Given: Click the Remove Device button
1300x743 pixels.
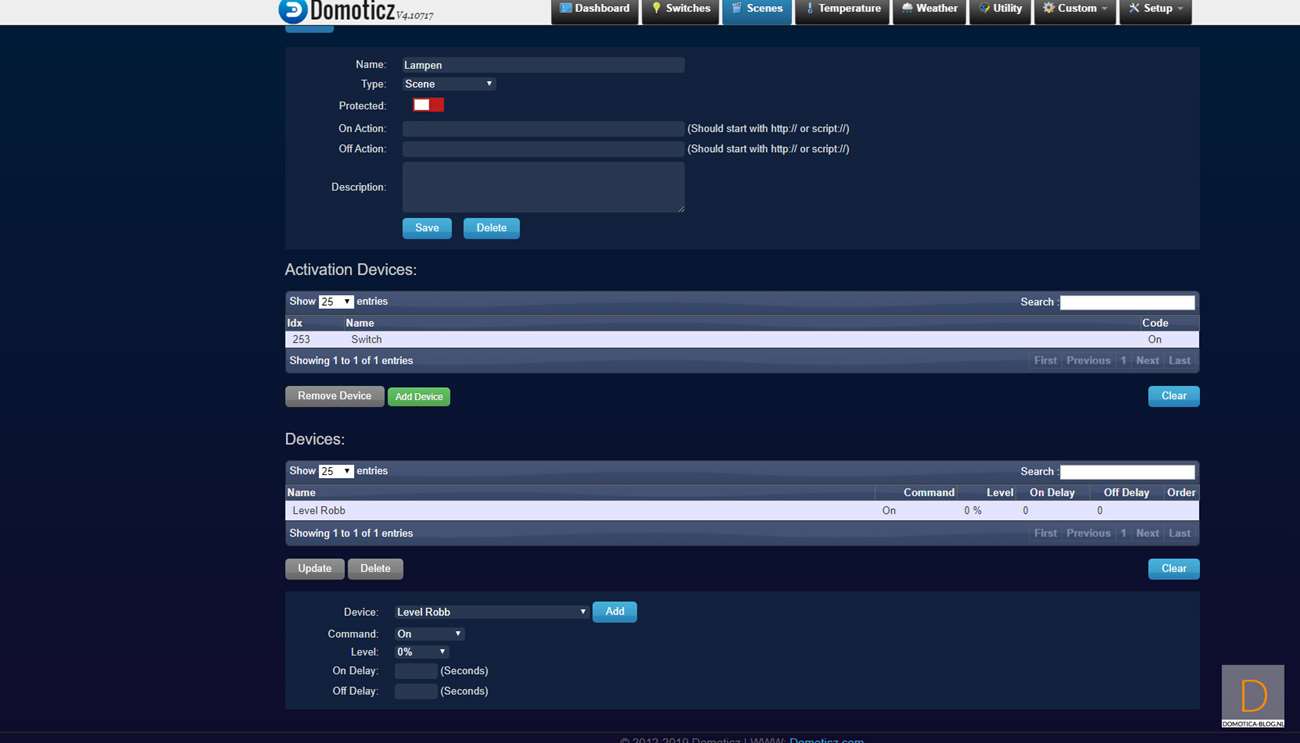Looking at the screenshot, I should [334, 396].
